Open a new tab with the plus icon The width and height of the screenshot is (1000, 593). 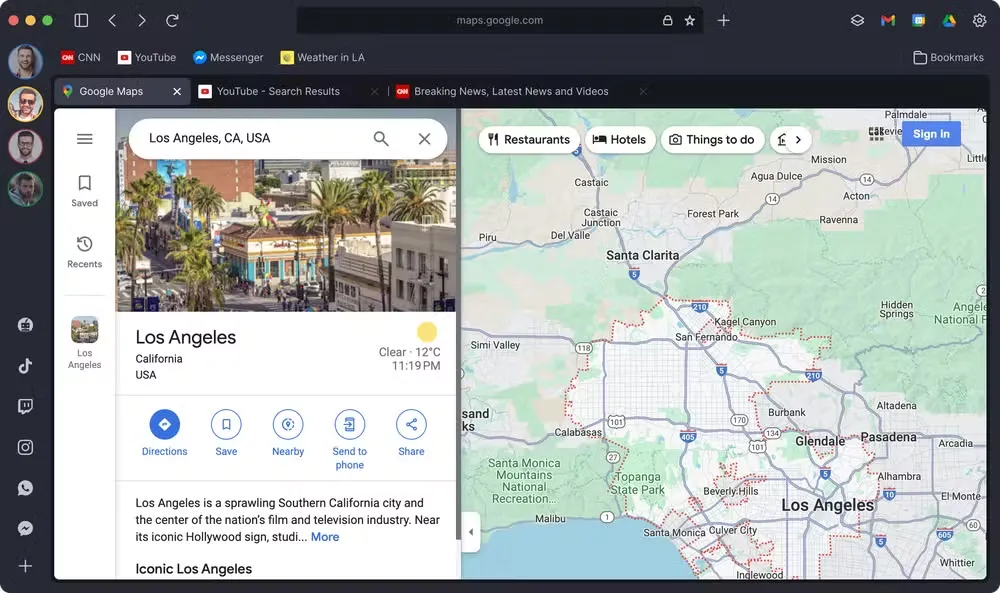point(723,20)
